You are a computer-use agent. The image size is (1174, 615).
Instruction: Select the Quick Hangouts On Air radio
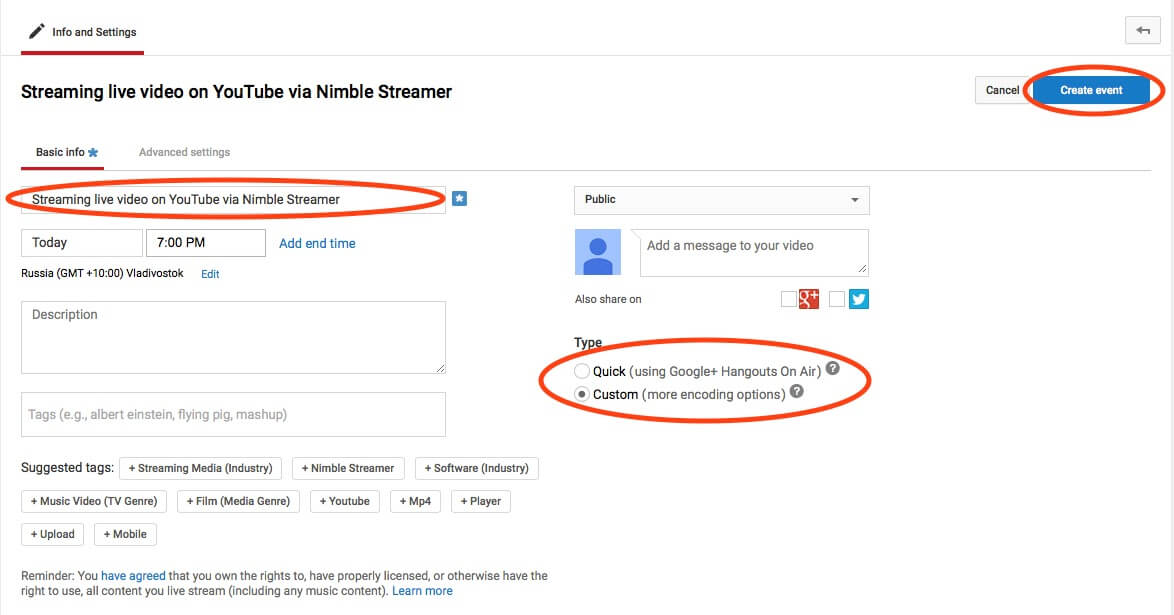tap(582, 371)
